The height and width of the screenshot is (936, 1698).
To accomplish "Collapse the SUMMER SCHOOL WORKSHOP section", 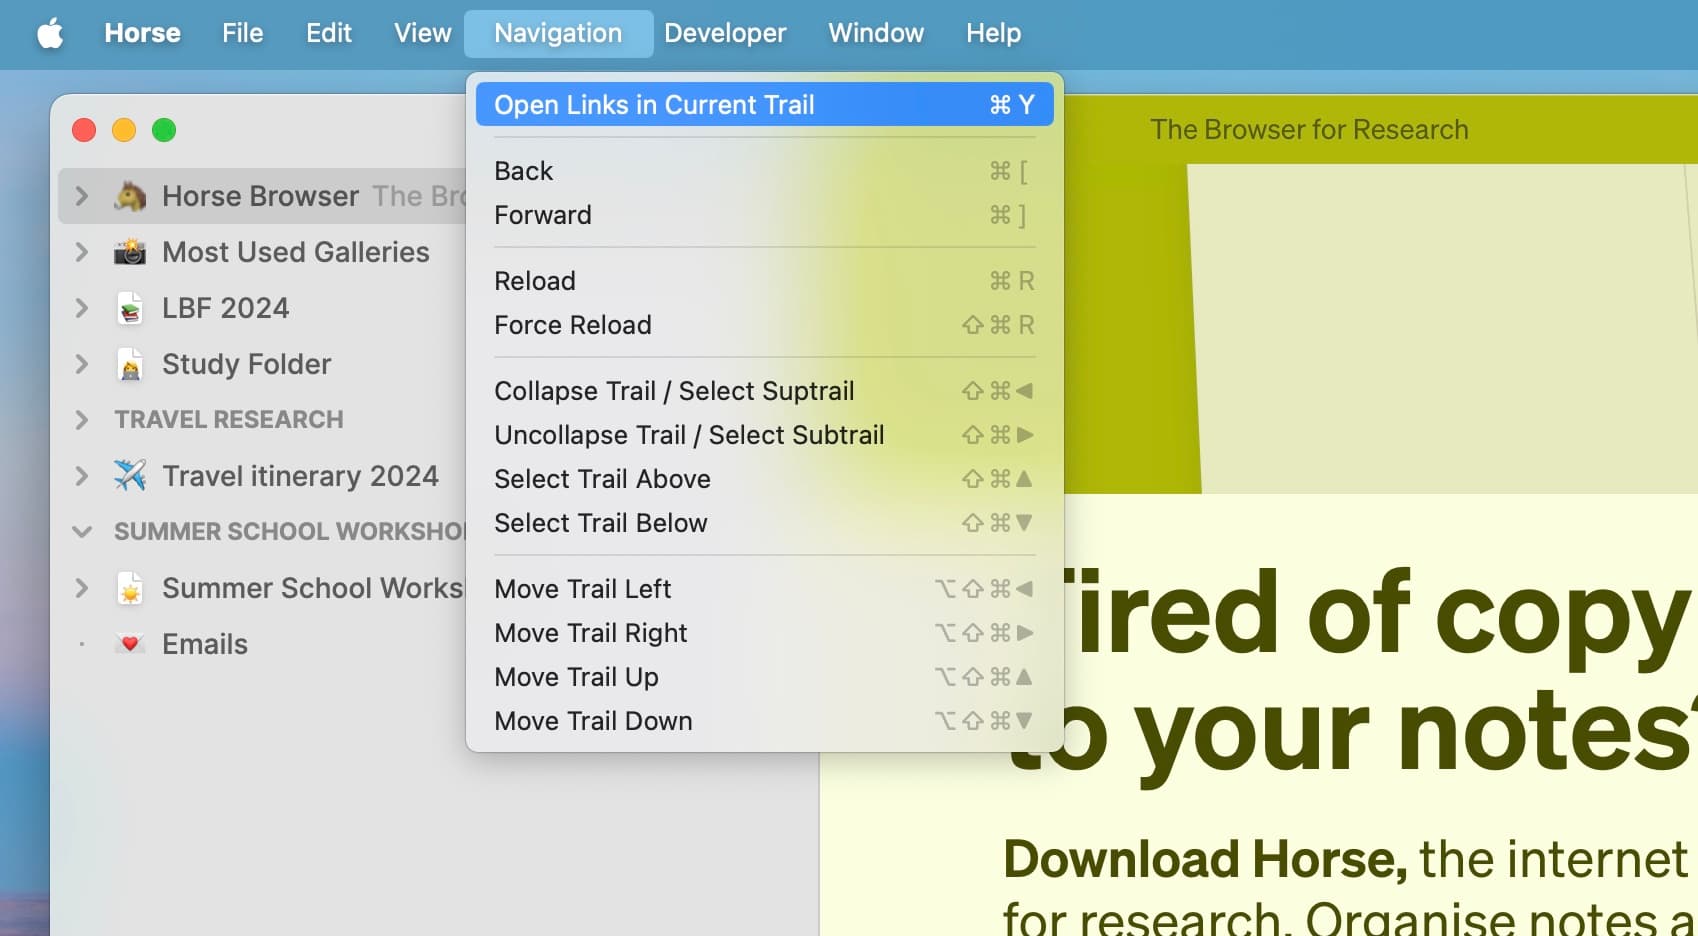I will [x=82, y=531].
